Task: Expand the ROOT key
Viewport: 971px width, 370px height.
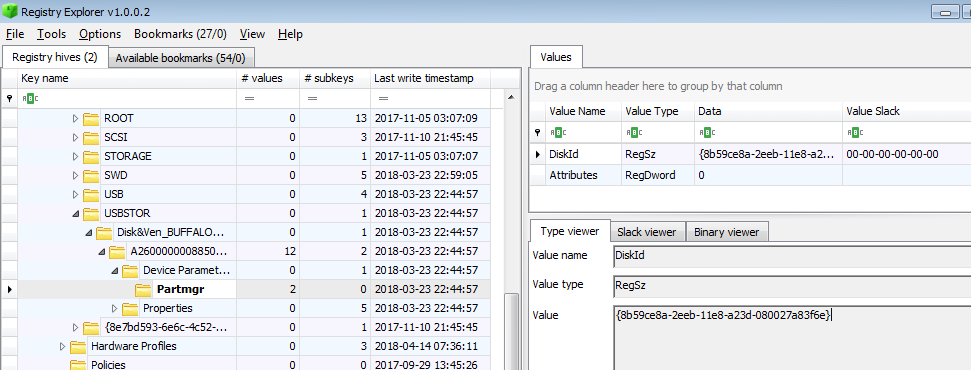Action: click(x=76, y=118)
